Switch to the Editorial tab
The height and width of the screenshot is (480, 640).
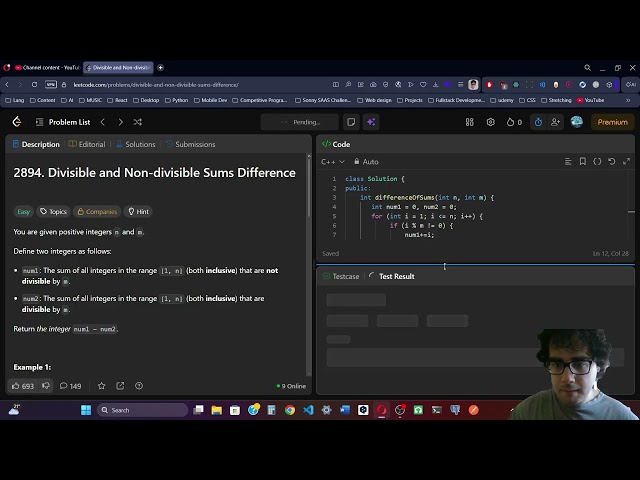tap(87, 144)
